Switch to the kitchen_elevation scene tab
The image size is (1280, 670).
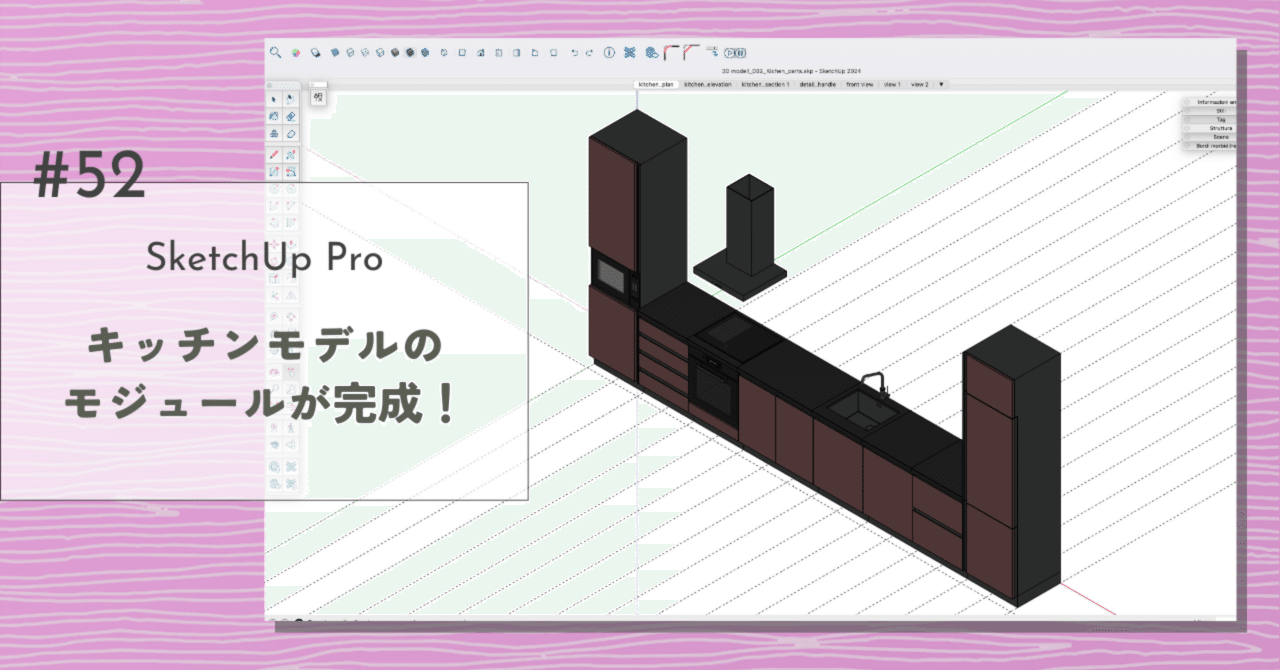[x=707, y=84]
